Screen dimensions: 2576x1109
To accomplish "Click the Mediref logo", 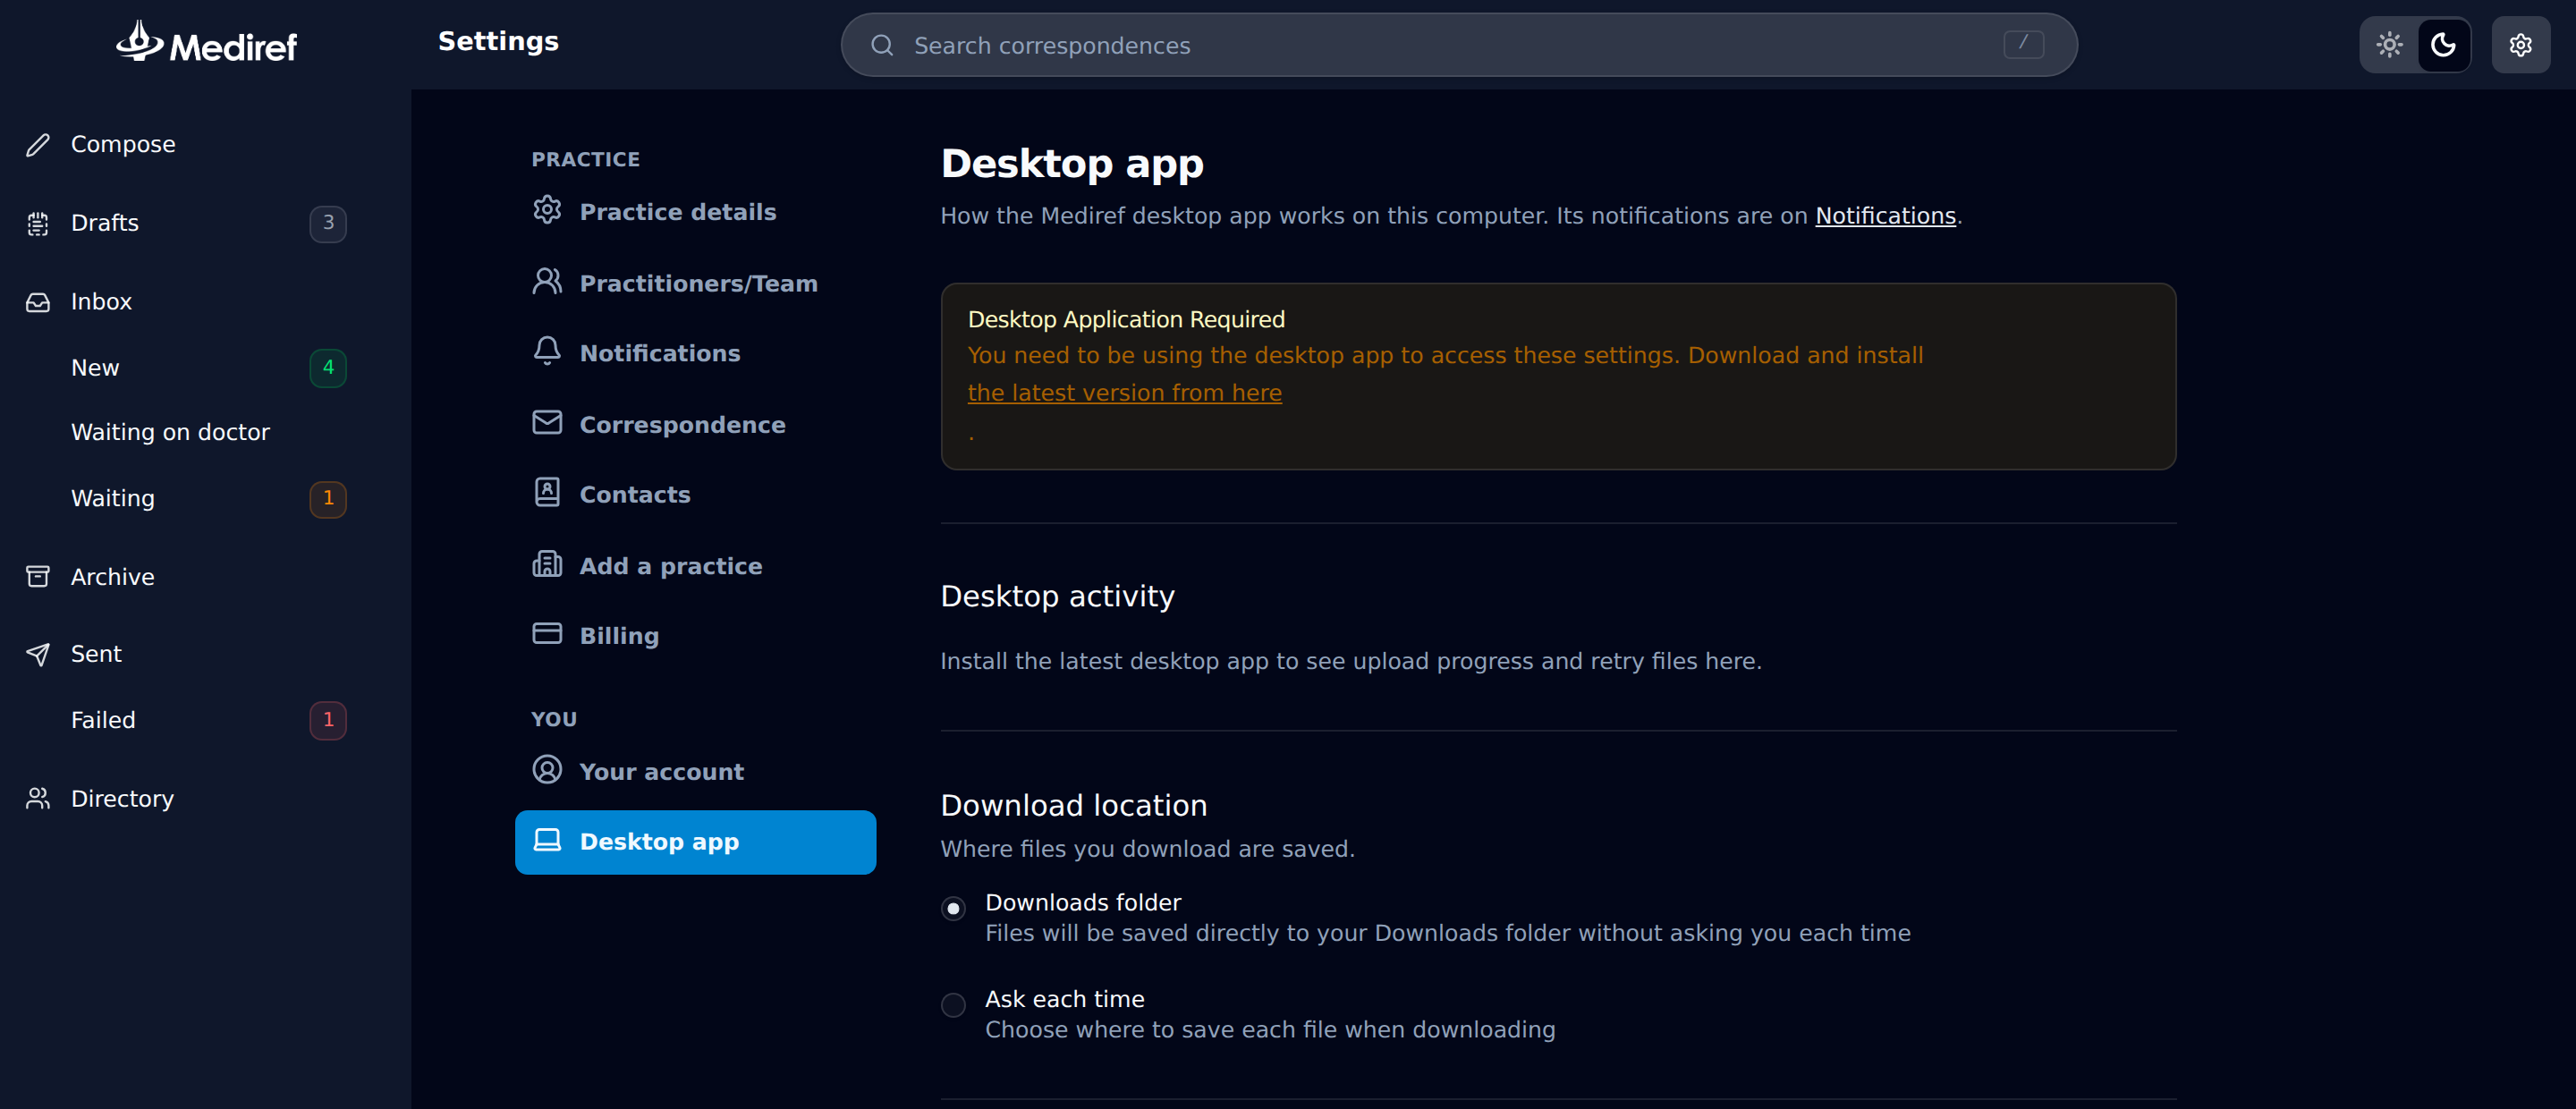I will pos(207,43).
